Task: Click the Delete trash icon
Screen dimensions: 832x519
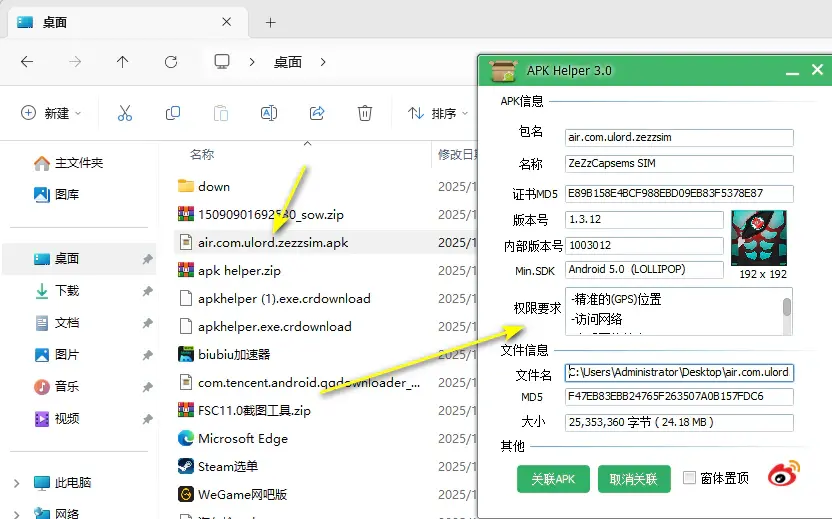Action: [365, 113]
